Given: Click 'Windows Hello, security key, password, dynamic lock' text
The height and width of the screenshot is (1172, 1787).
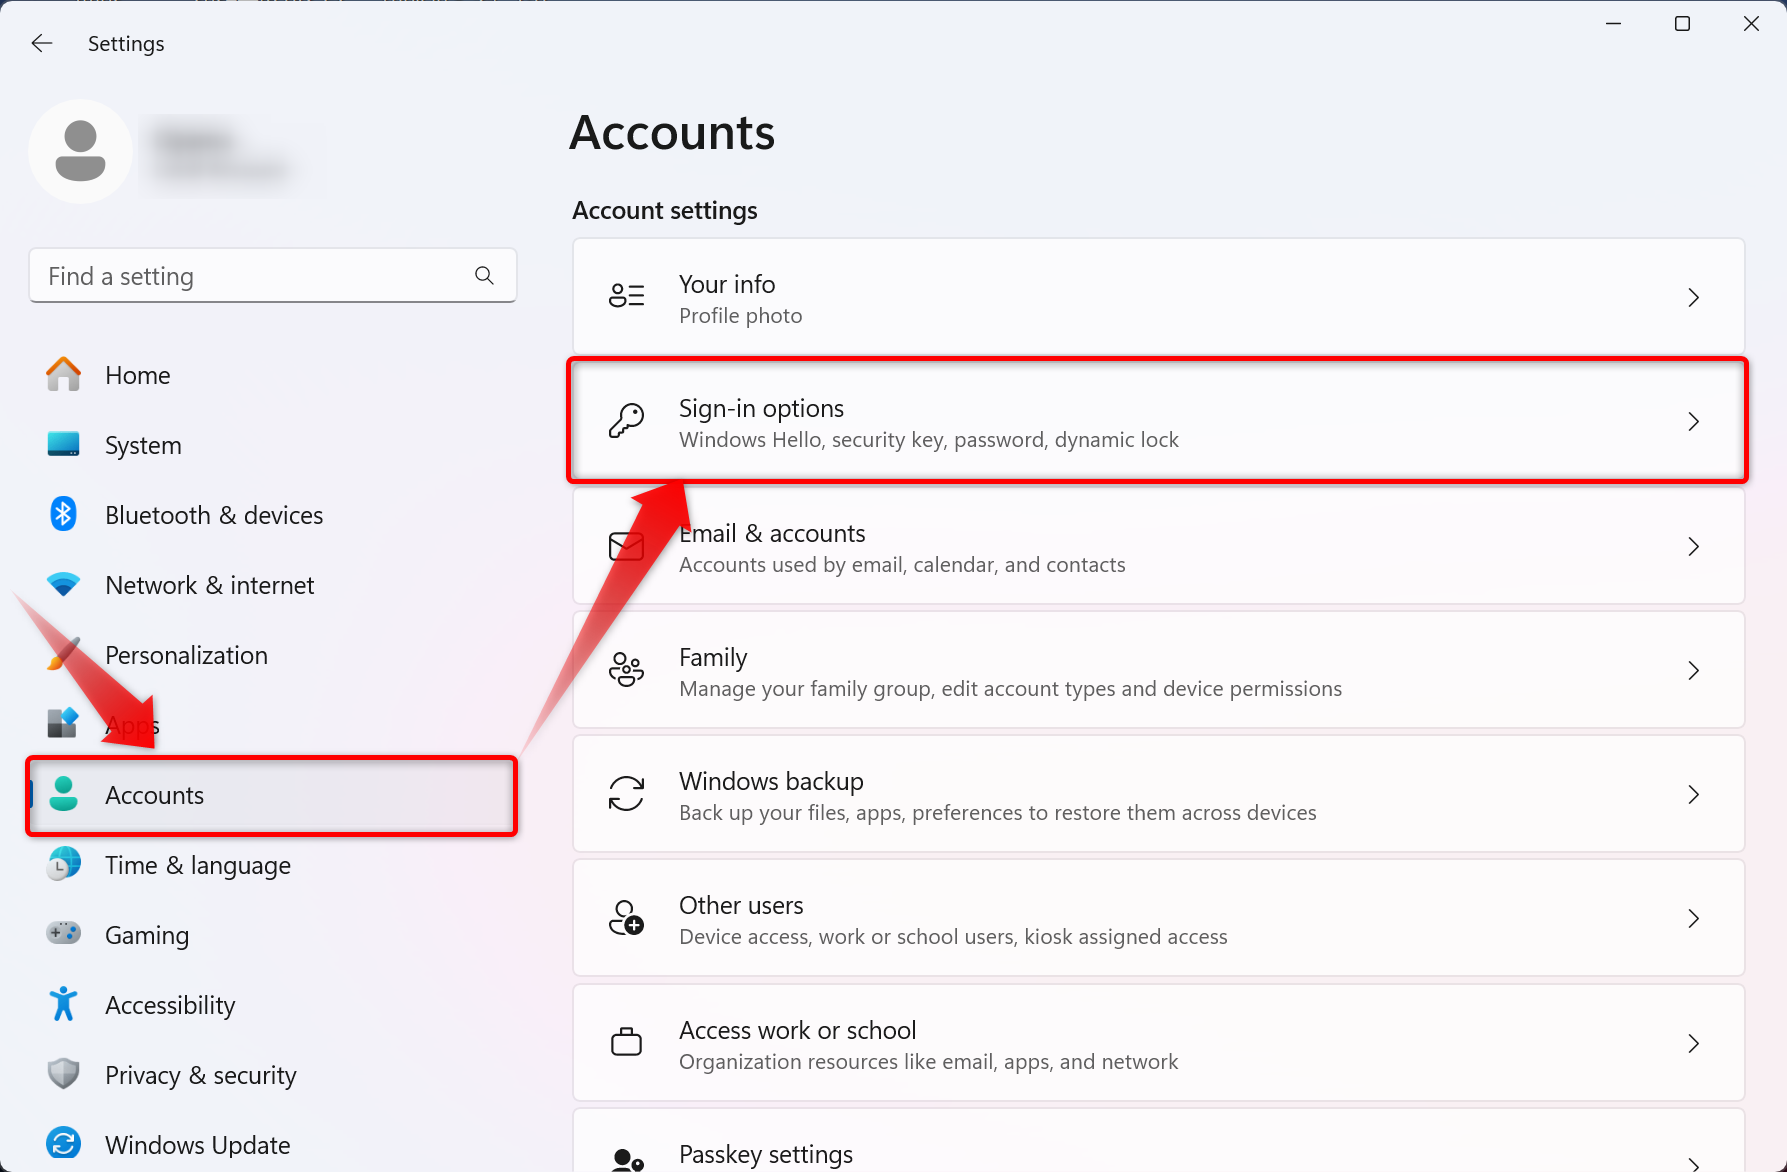Looking at the screenshot, I should click(929, 440).
